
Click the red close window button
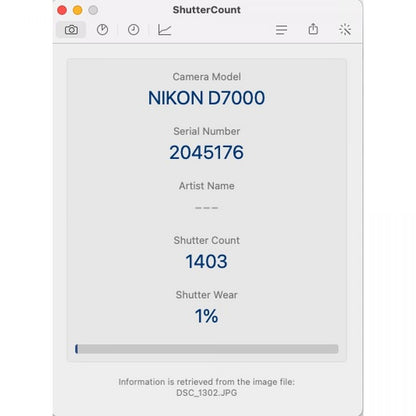point(62,10)
